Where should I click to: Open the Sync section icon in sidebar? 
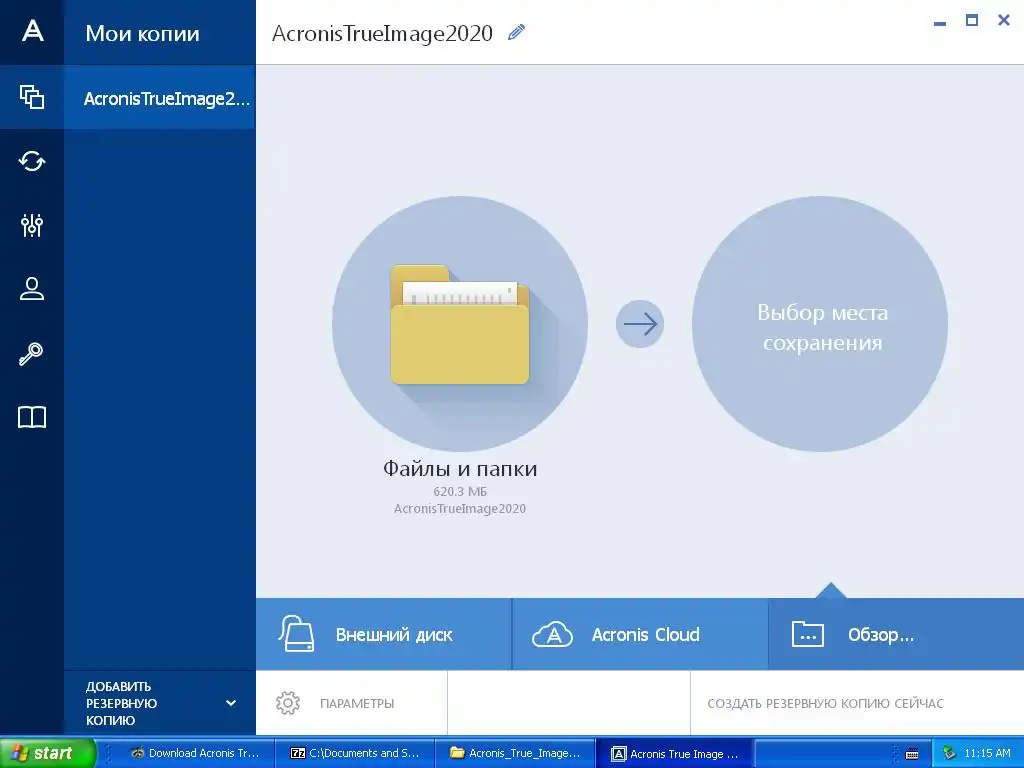[x=32, y=161]
